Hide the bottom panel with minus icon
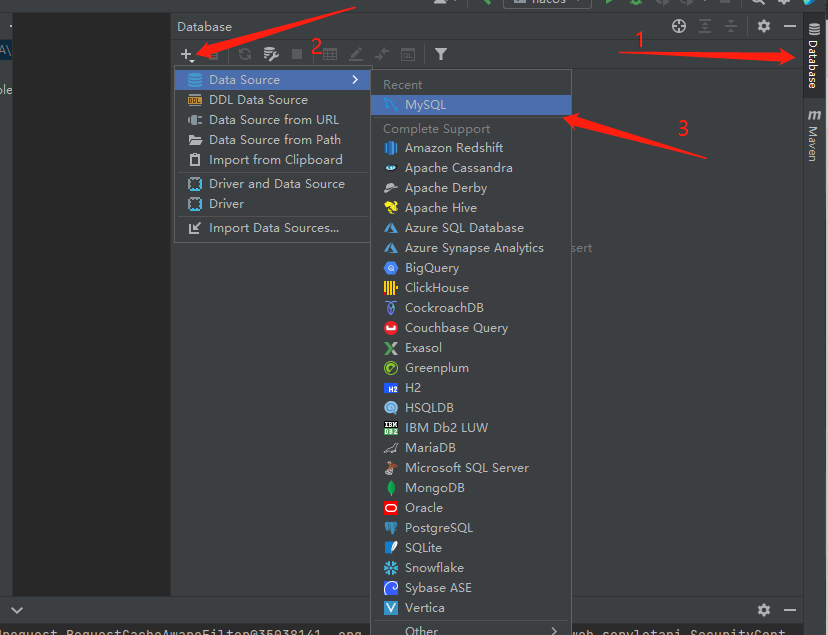828x635 pixels. 790,610
